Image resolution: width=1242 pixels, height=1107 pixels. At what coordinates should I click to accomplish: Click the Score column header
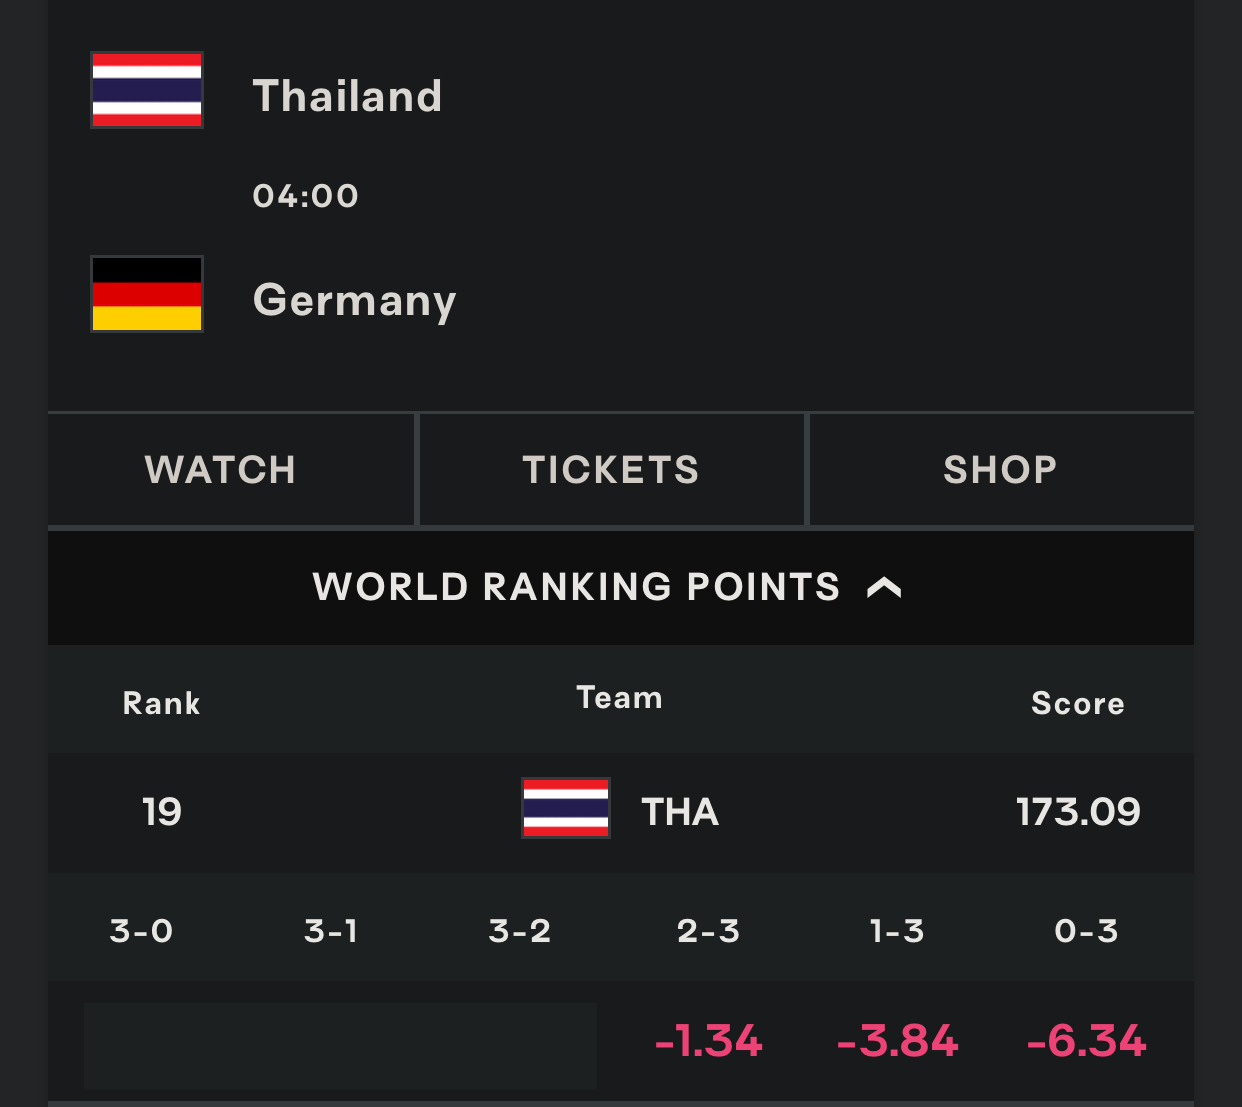pos(1078,703)
